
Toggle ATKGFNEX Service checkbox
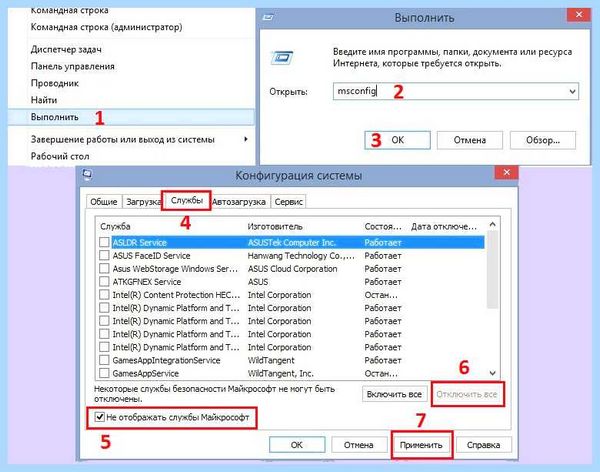(104, 282)
